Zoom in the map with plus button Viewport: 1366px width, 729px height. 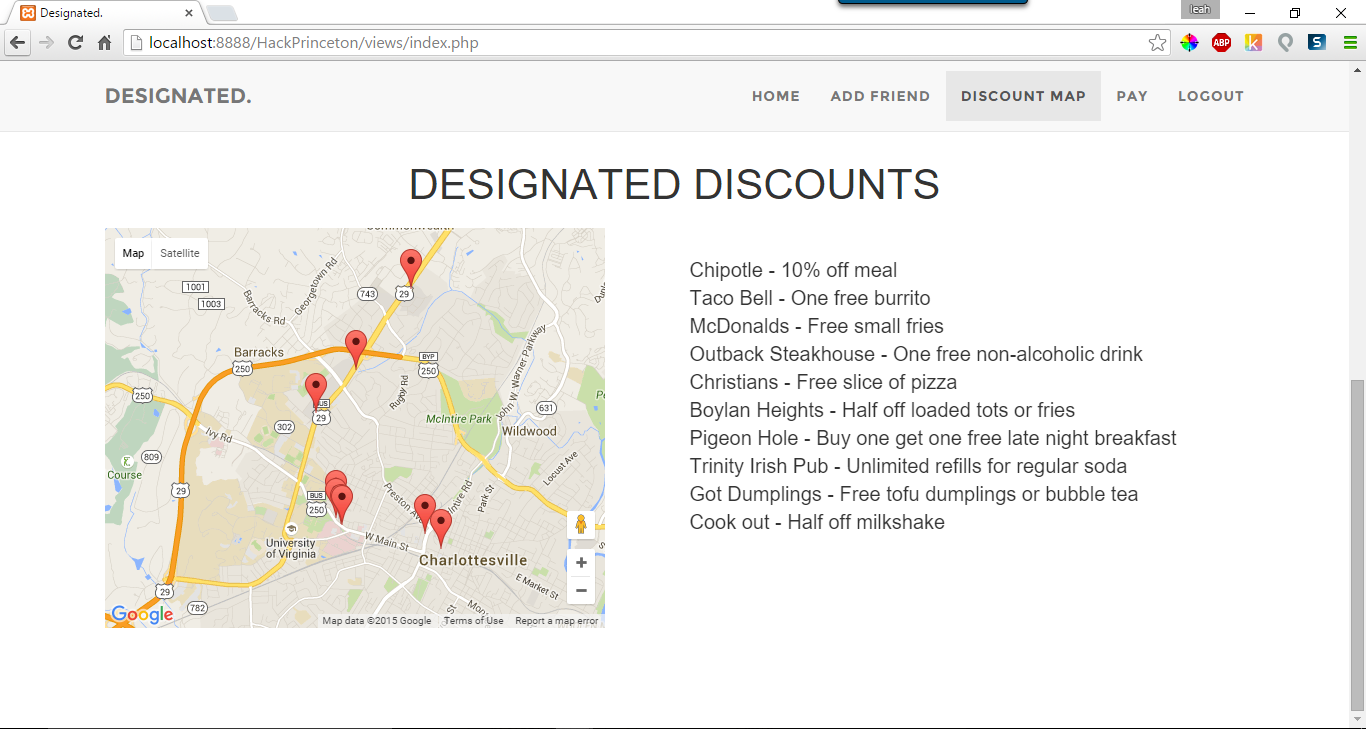tap(581, 563)
